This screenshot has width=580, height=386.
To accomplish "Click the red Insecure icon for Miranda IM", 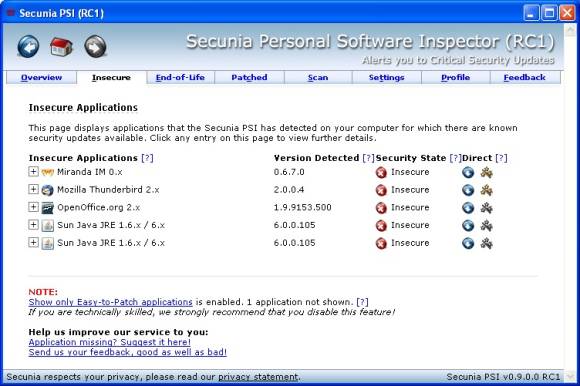I will (381, 172).
